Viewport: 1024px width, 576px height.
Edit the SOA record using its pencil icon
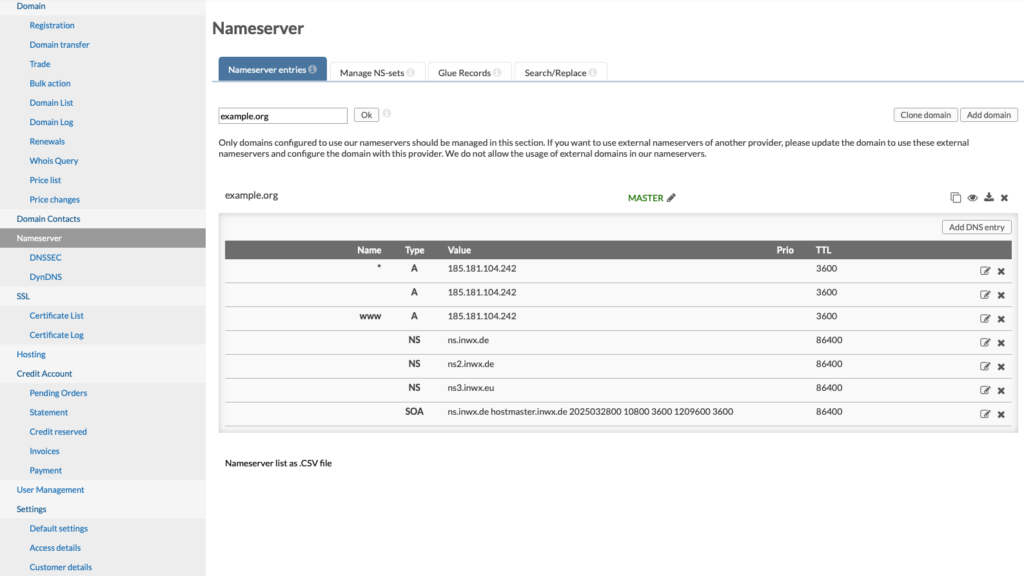tap(987, 414)
